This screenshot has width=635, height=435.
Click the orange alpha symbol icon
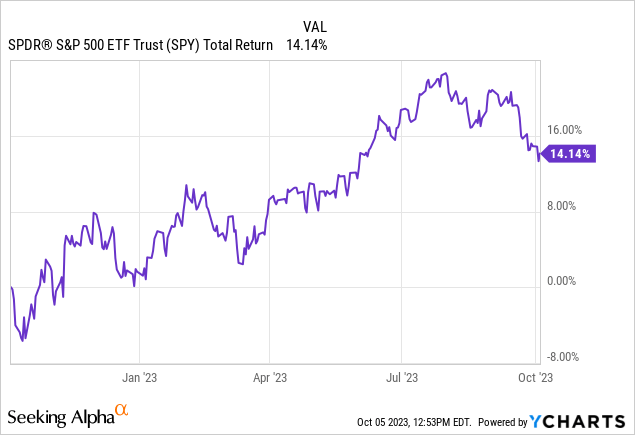tap(121, 409)
